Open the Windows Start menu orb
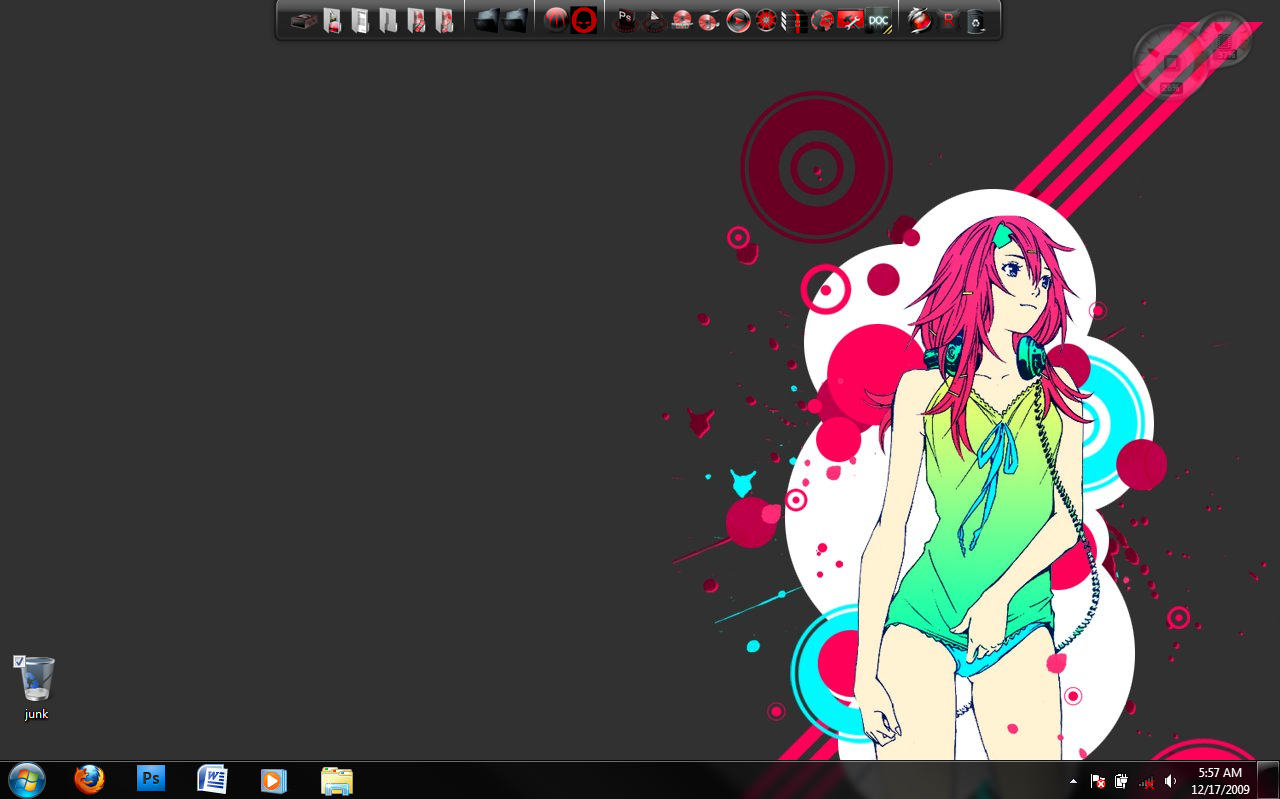Viewport: 1280px width, 799px height. tap(27, 779)
